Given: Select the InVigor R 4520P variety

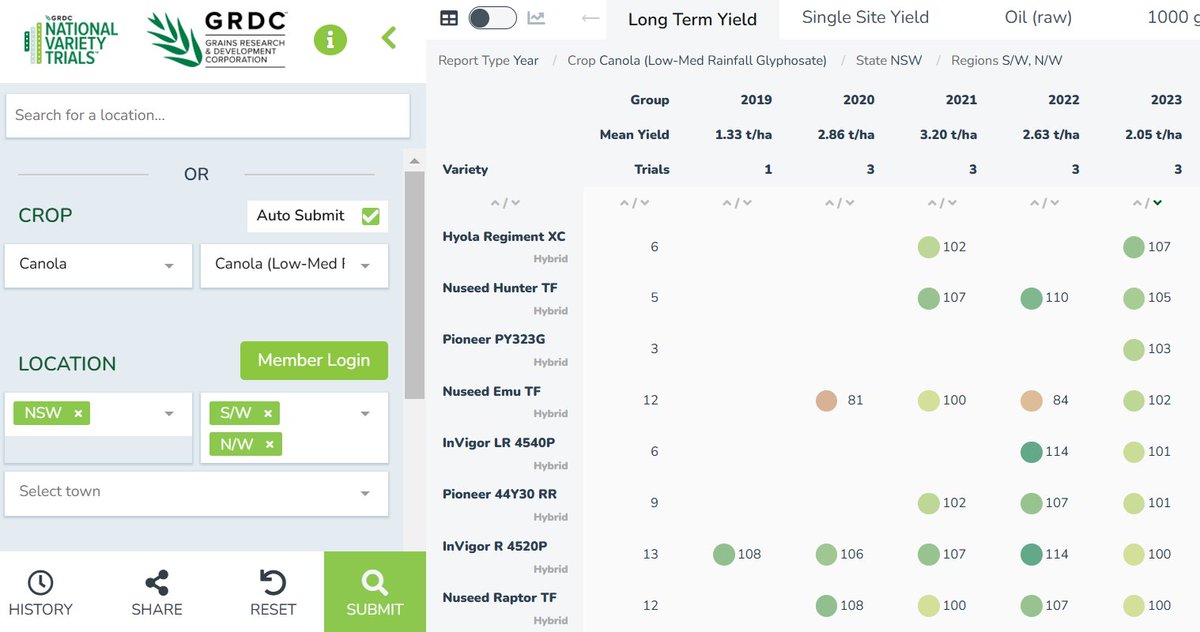Looking at the screenshot, I should [495, 546].
